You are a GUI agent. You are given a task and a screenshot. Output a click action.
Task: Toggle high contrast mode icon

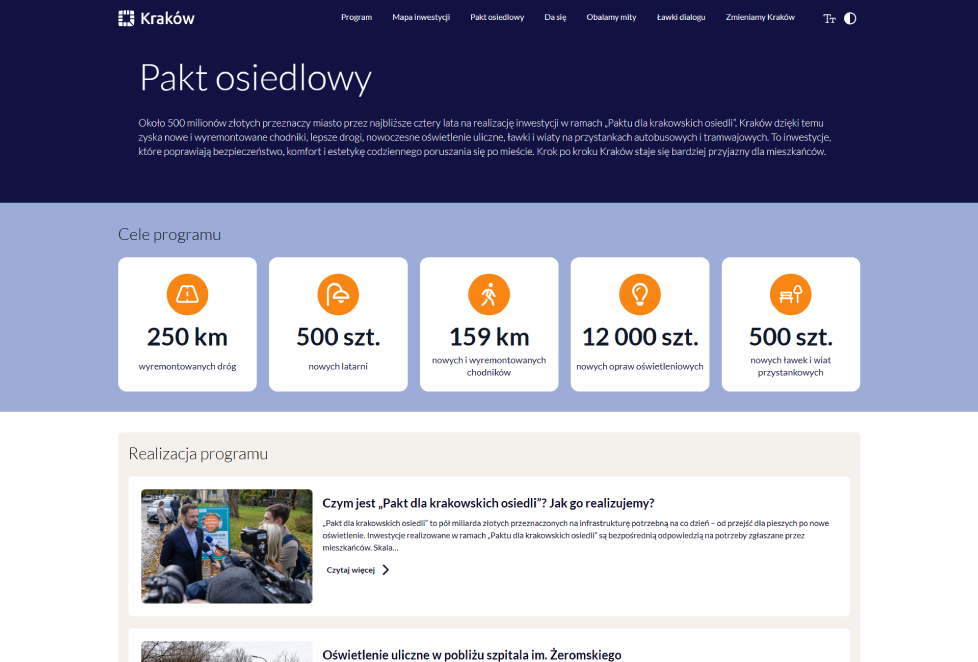pyautogui.click(x=850, y=18)
